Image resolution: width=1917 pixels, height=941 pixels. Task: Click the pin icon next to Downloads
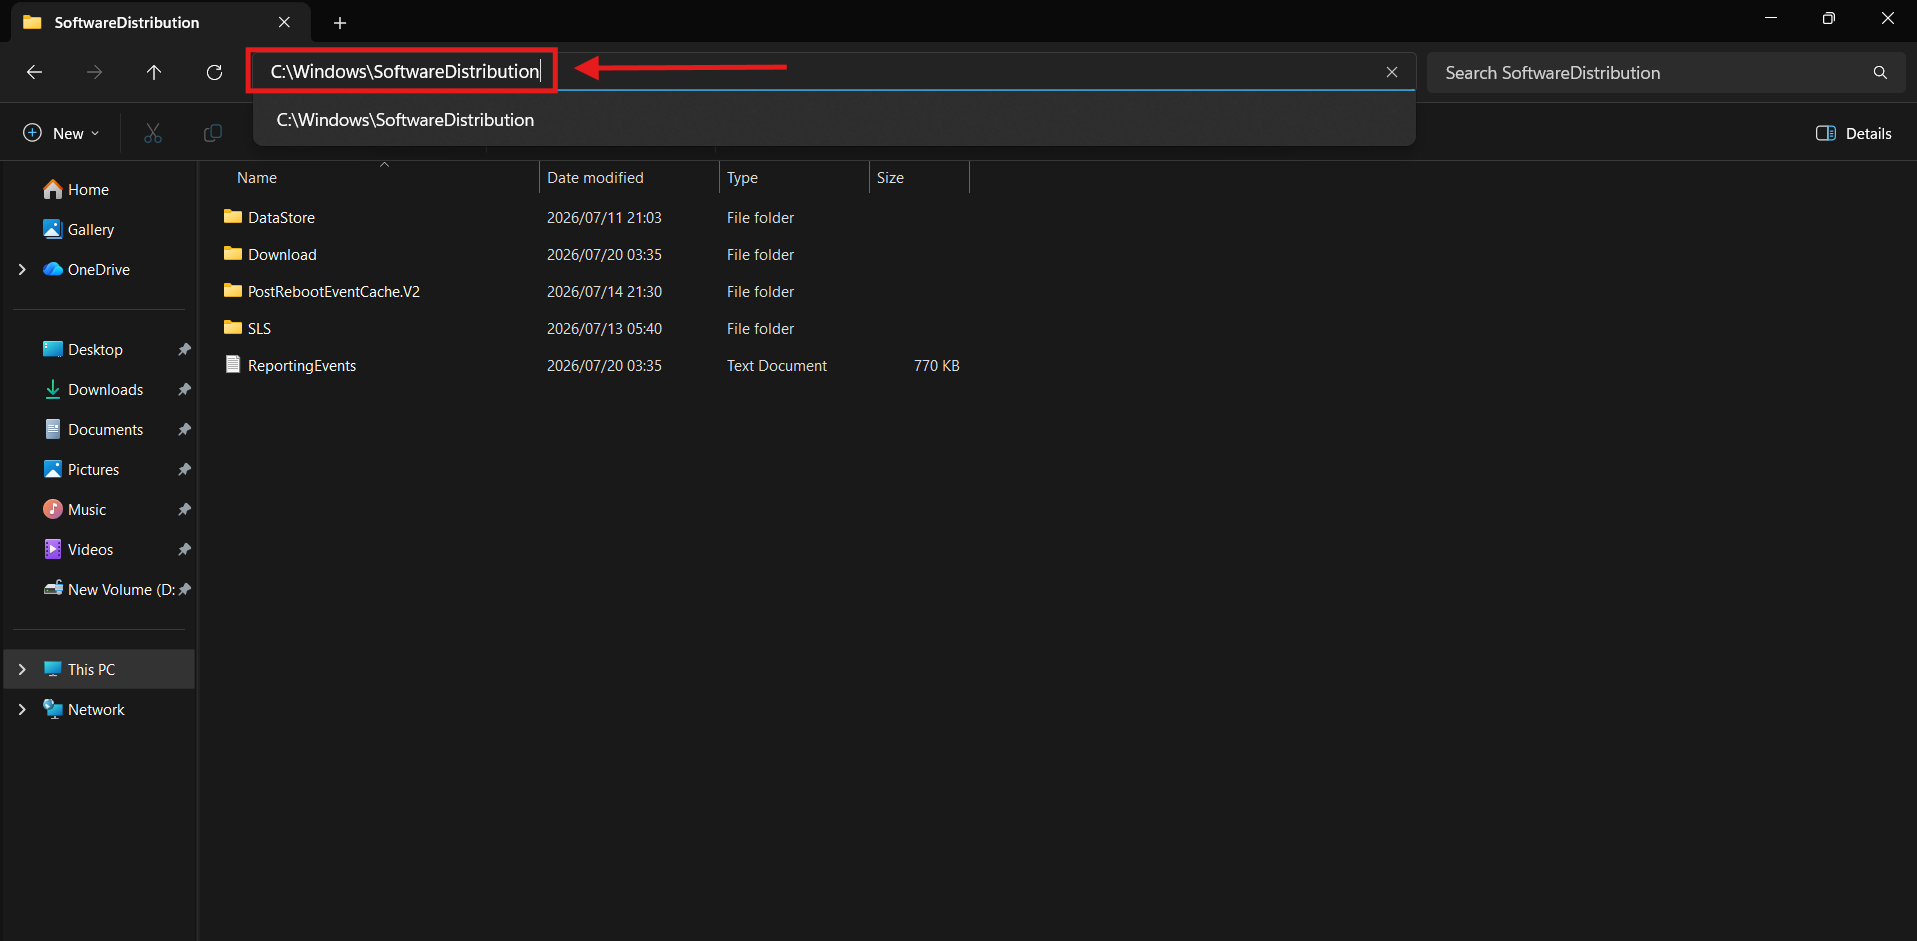[x=184, y=389]
